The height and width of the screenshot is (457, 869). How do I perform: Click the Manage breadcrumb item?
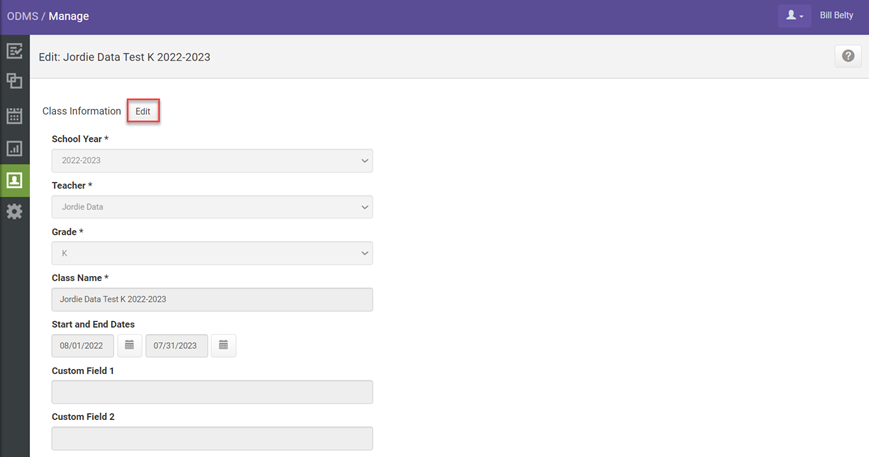coord(69,17)
